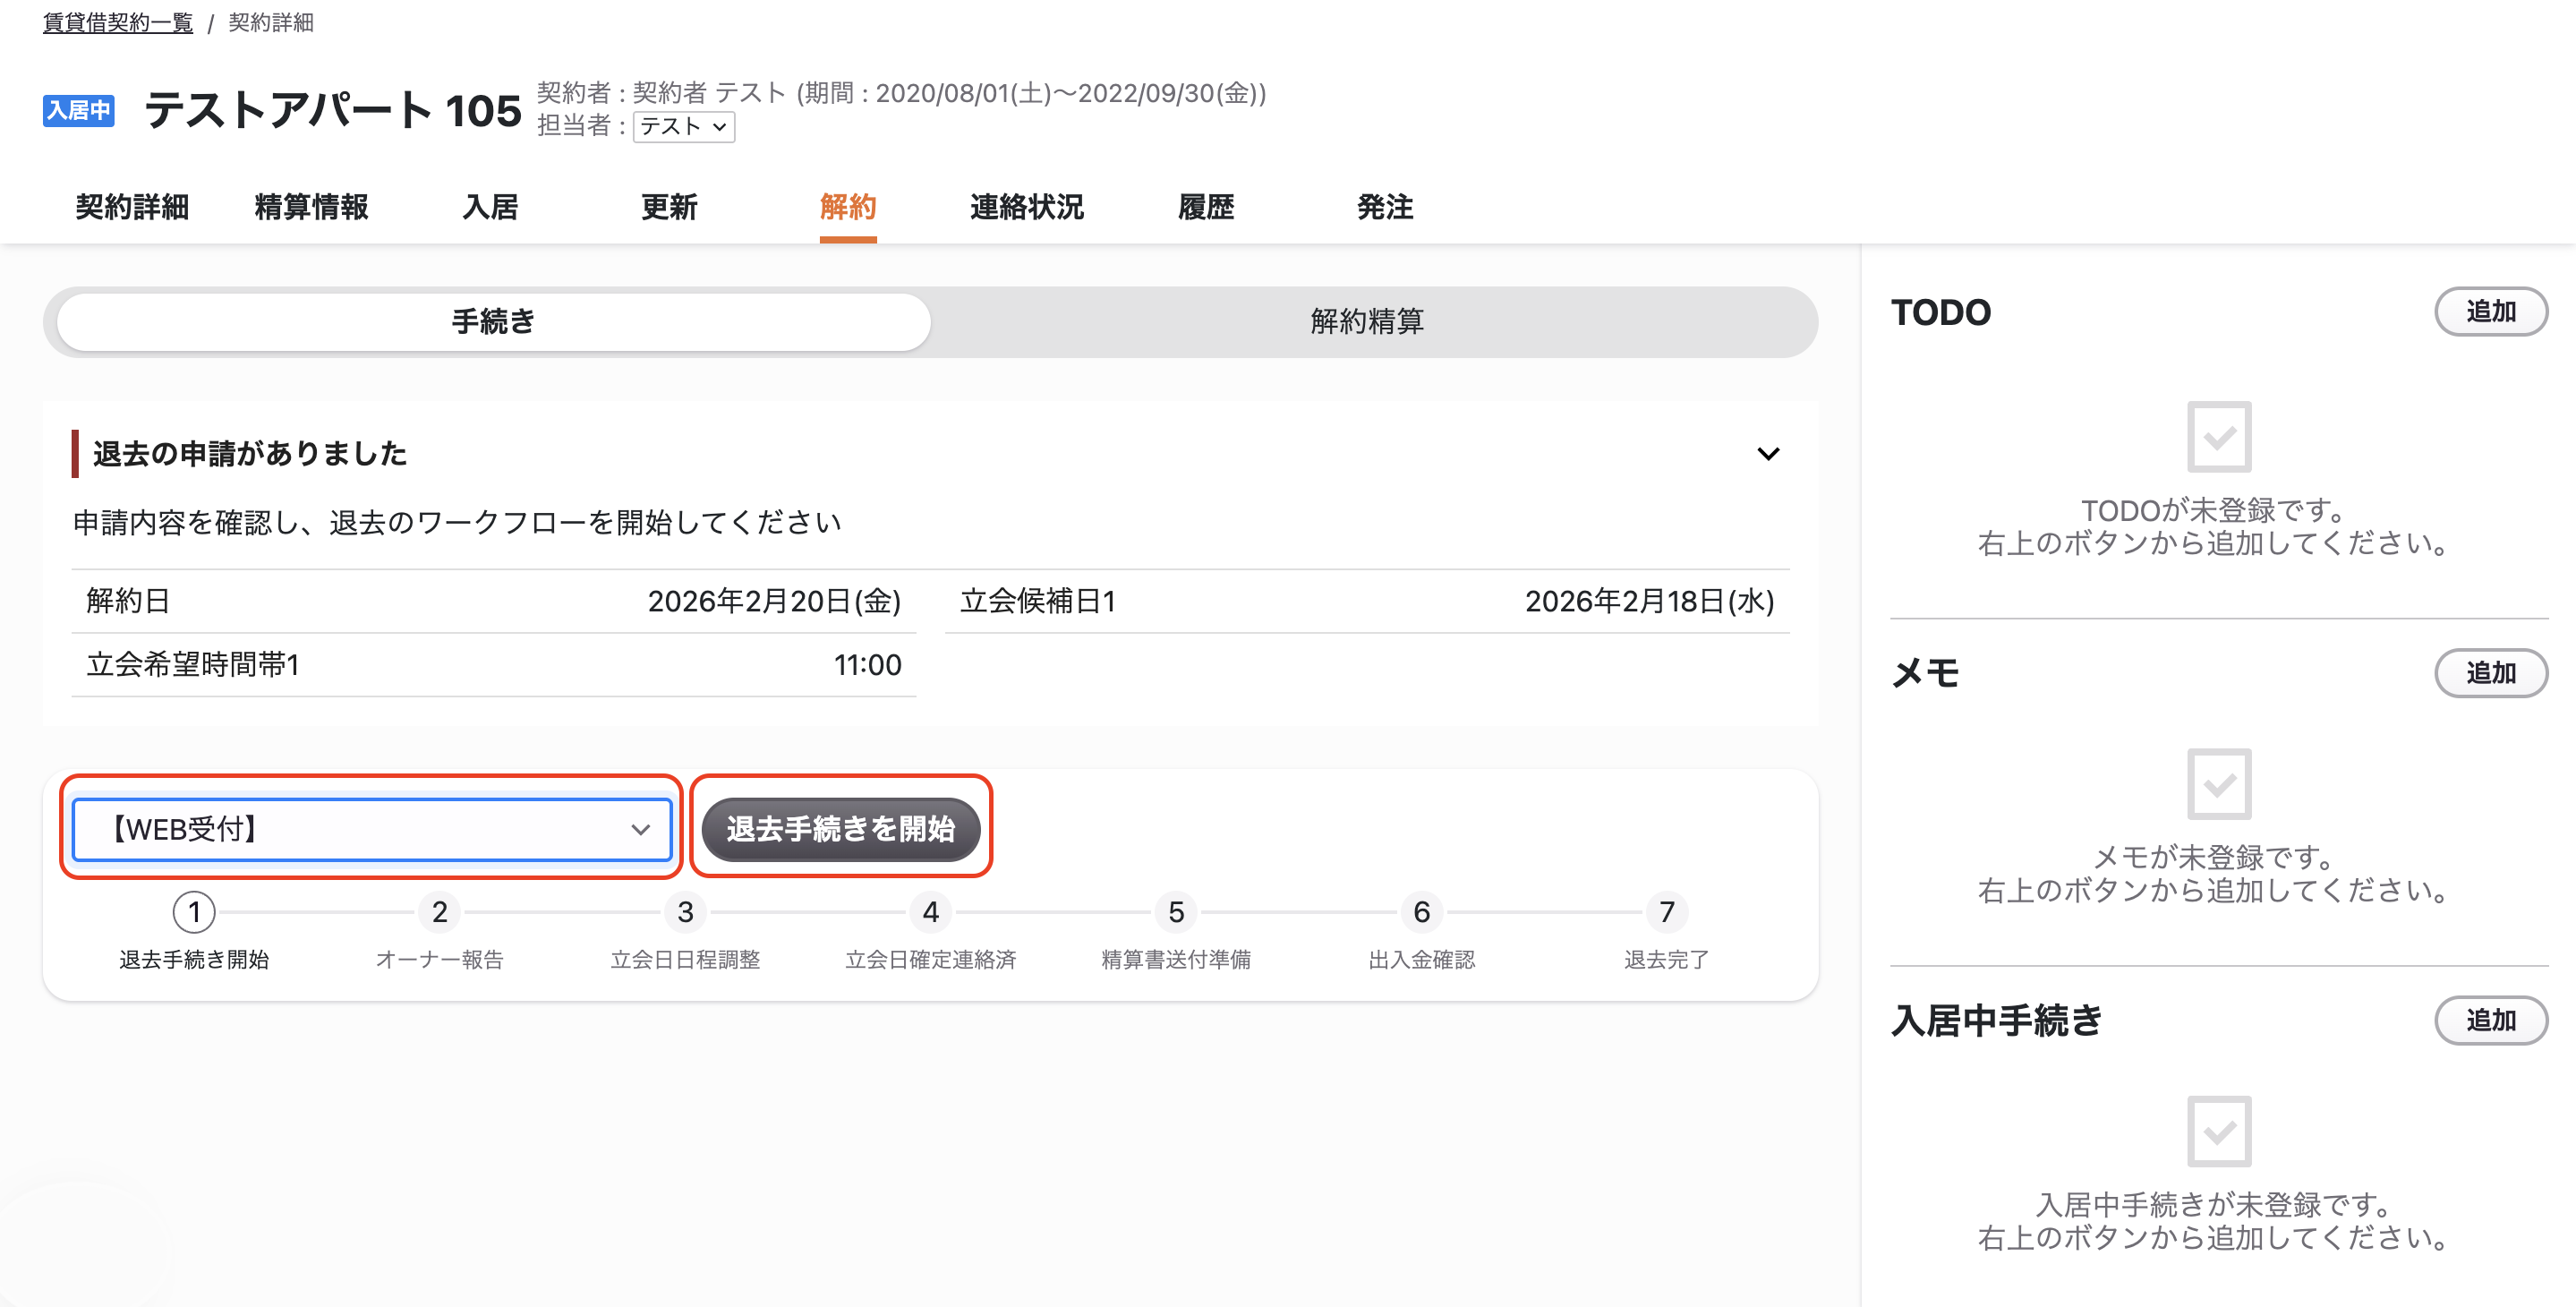Screen dimensions: 2576x1307
Task: Select step 1 退去手続き開始
Action: [x=194, y=932]
